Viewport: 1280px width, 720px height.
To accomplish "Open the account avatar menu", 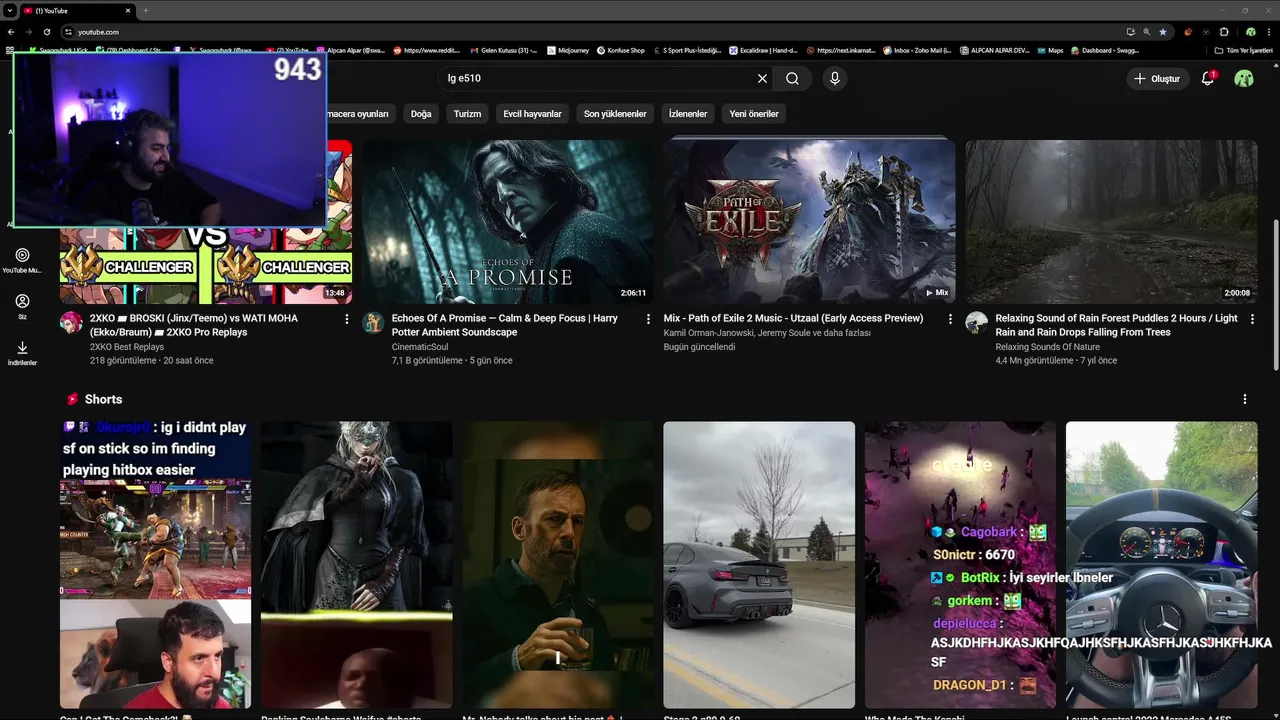I will coord(1244,78).
